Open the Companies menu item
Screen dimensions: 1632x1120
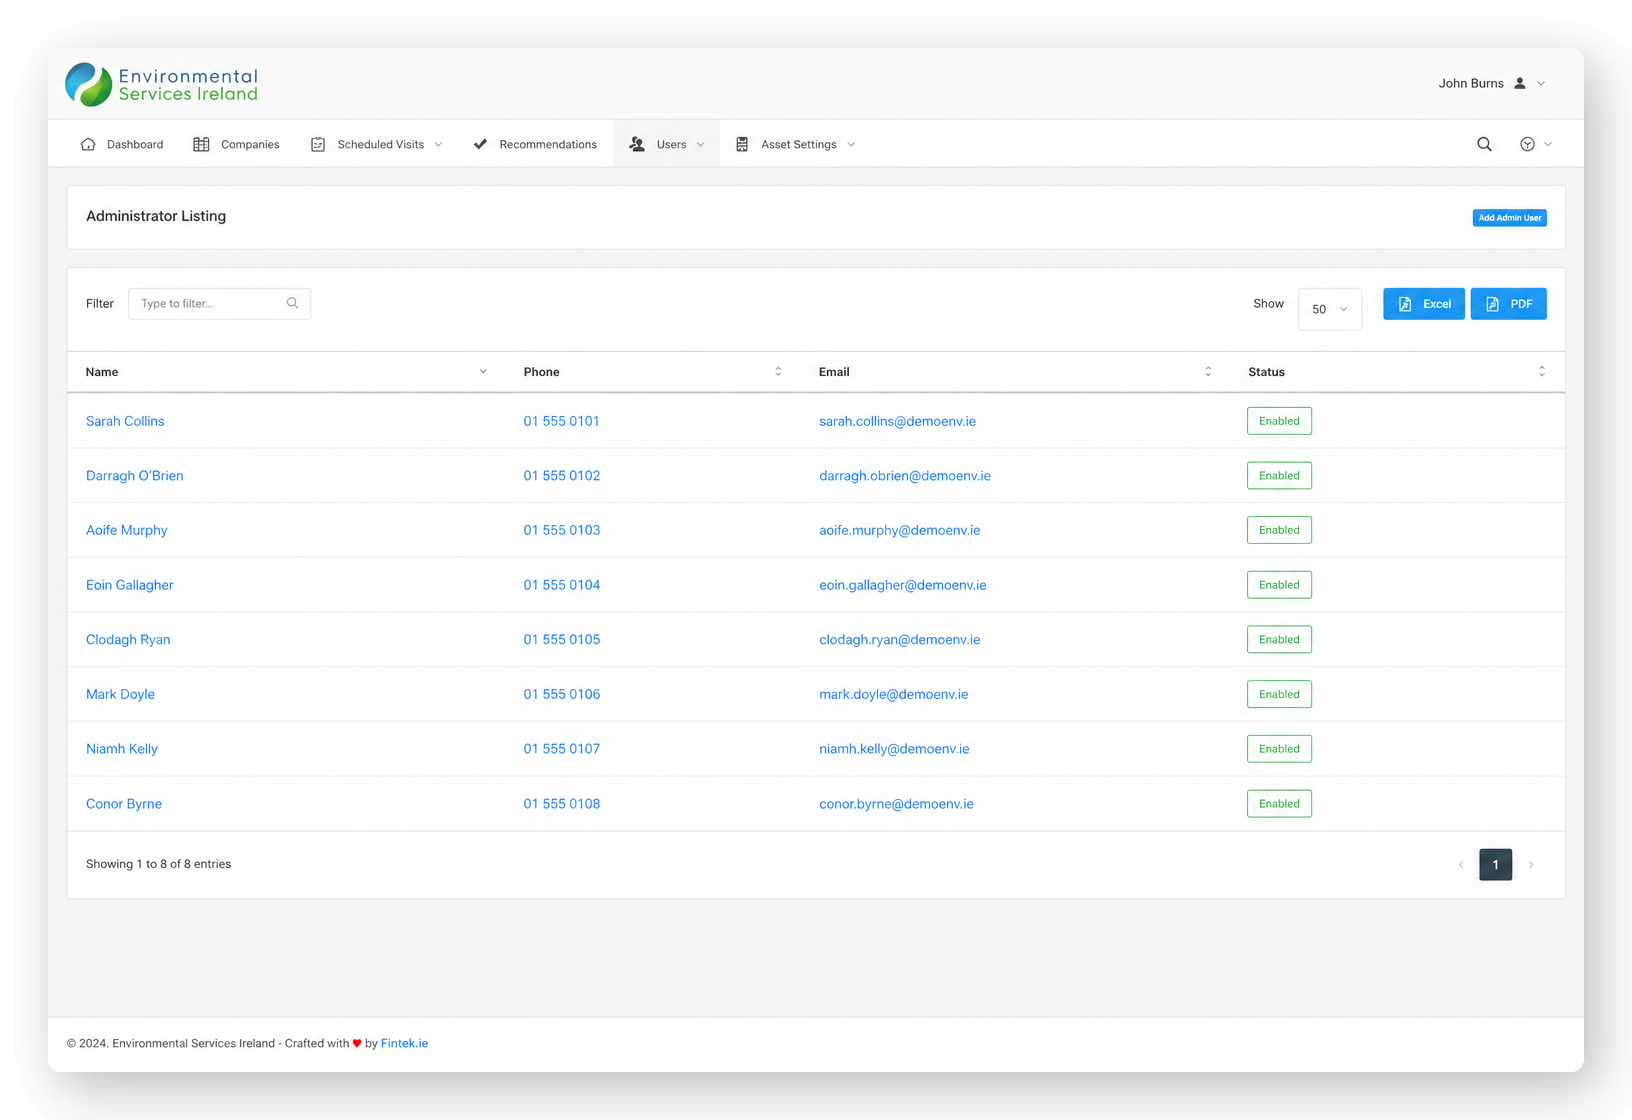(236, 144)
